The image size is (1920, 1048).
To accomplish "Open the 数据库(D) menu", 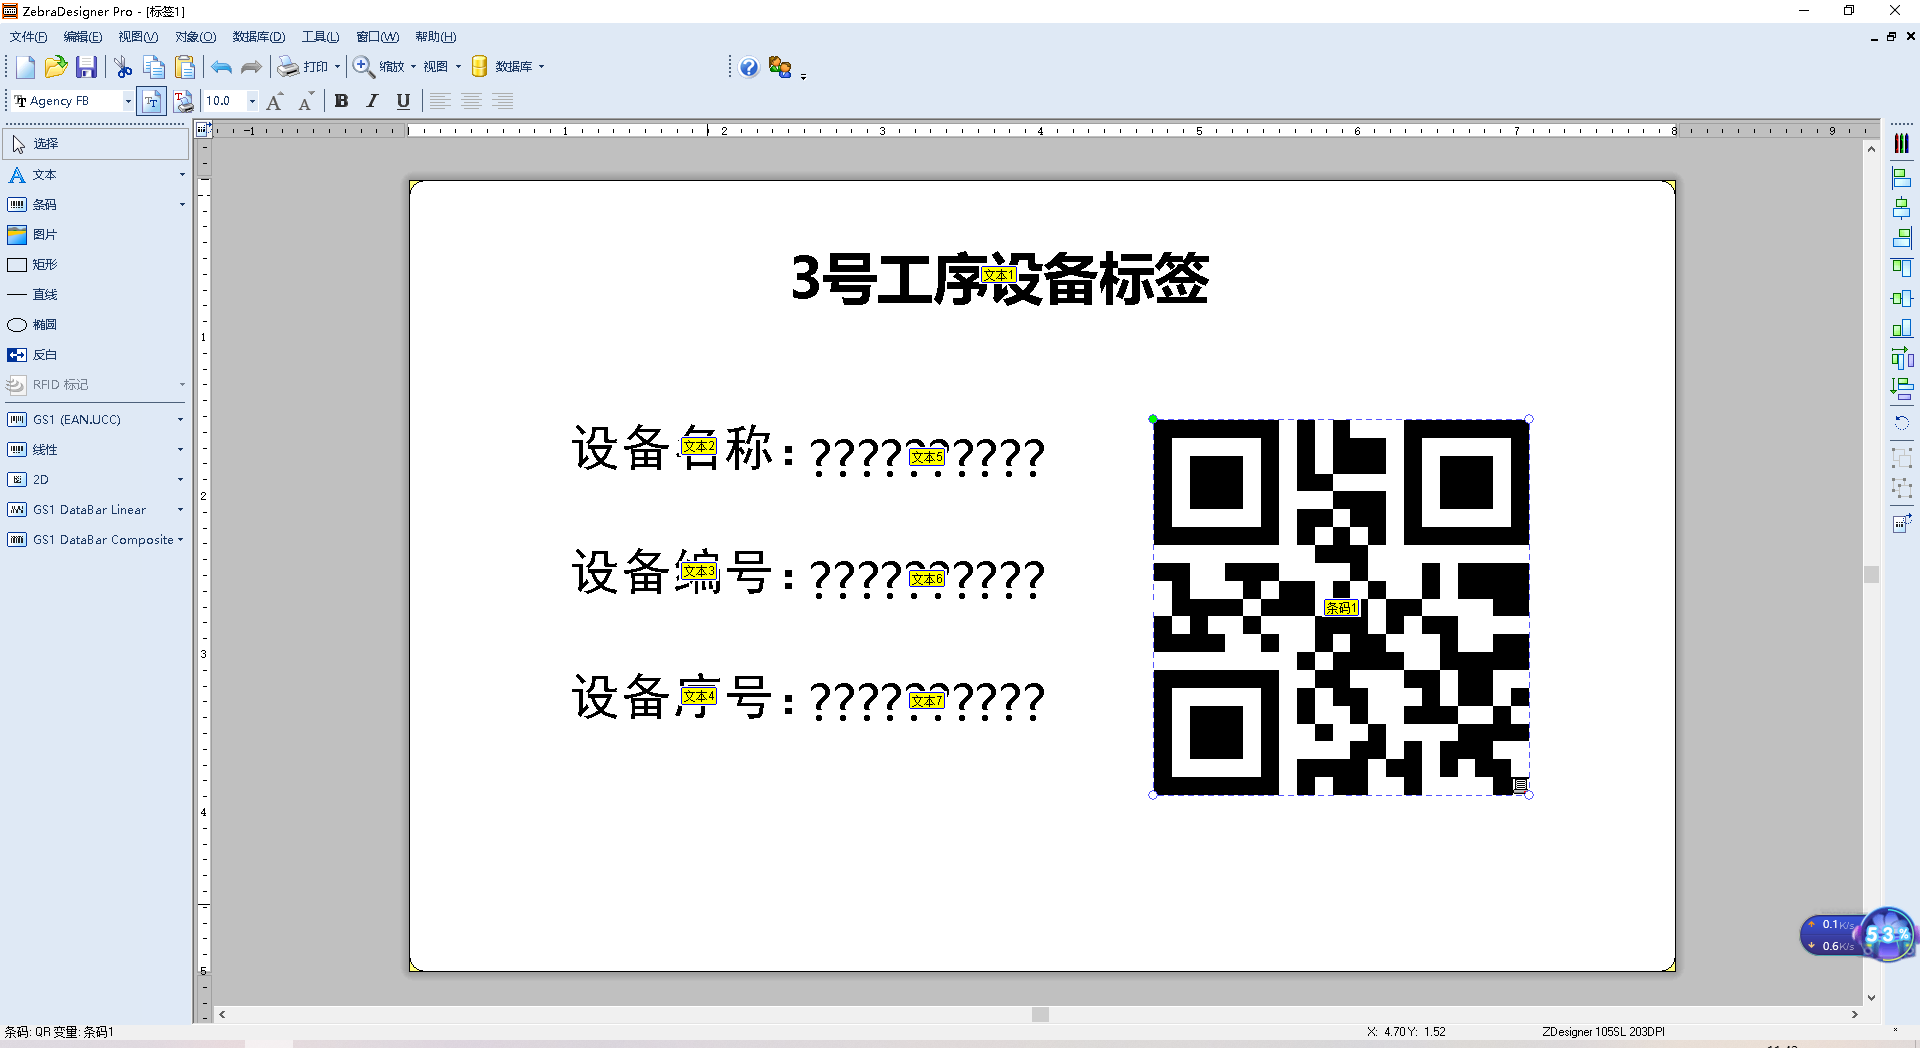I will 259,37.
